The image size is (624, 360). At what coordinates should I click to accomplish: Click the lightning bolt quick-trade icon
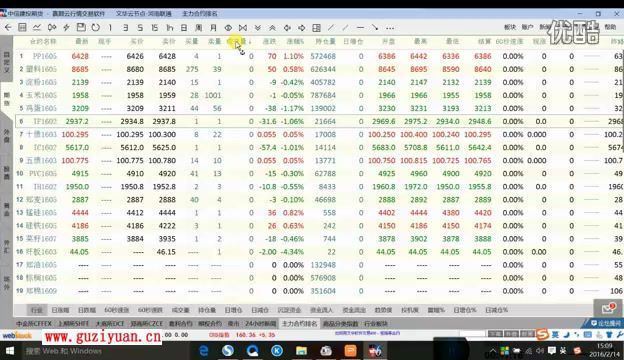click(x=66, y=27)
